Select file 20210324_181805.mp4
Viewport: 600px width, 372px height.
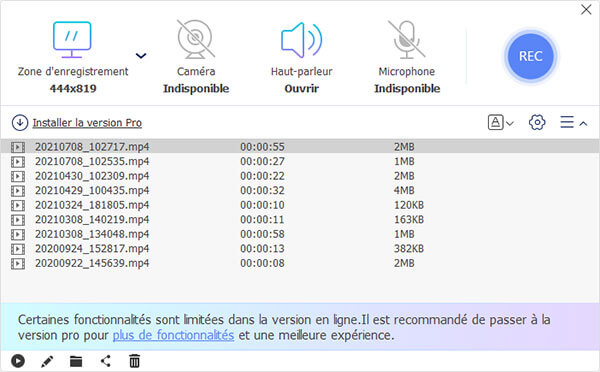(300, 205)
